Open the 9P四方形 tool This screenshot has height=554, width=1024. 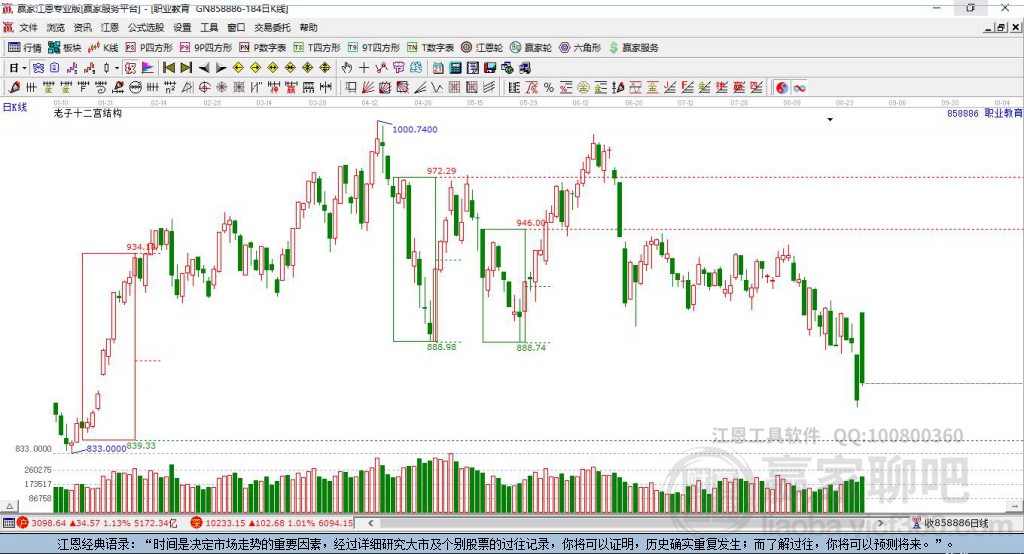[206, 48]
